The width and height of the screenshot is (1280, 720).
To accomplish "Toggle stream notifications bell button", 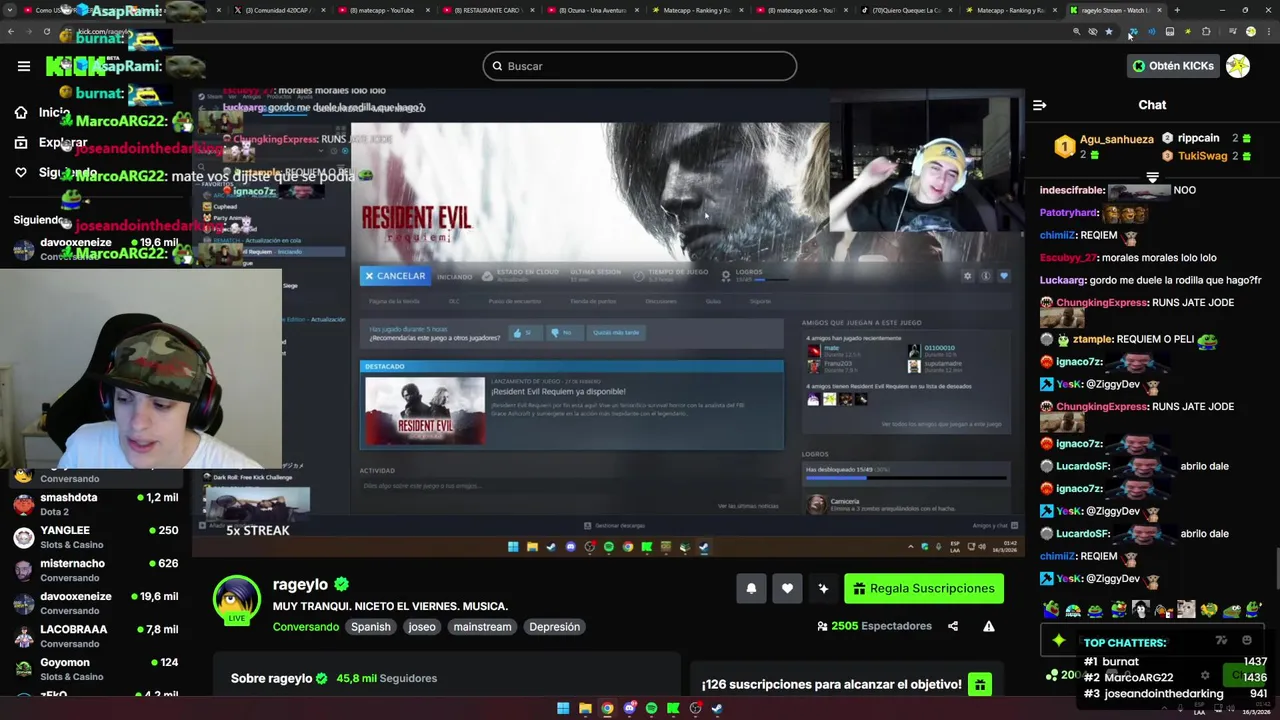I will point(751,588).
